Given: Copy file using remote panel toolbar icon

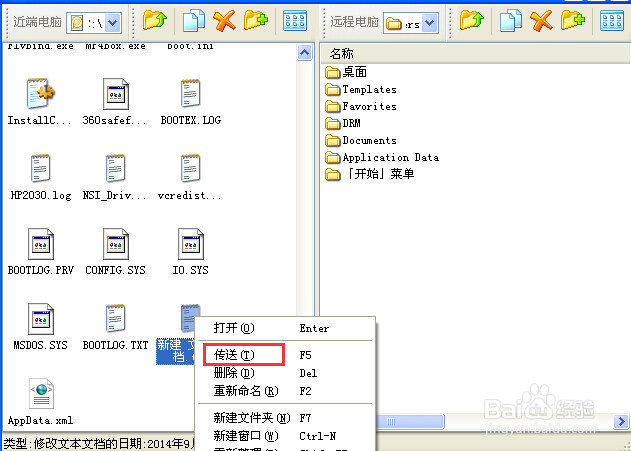Looking at the screenshot, I should coord(511,21).
